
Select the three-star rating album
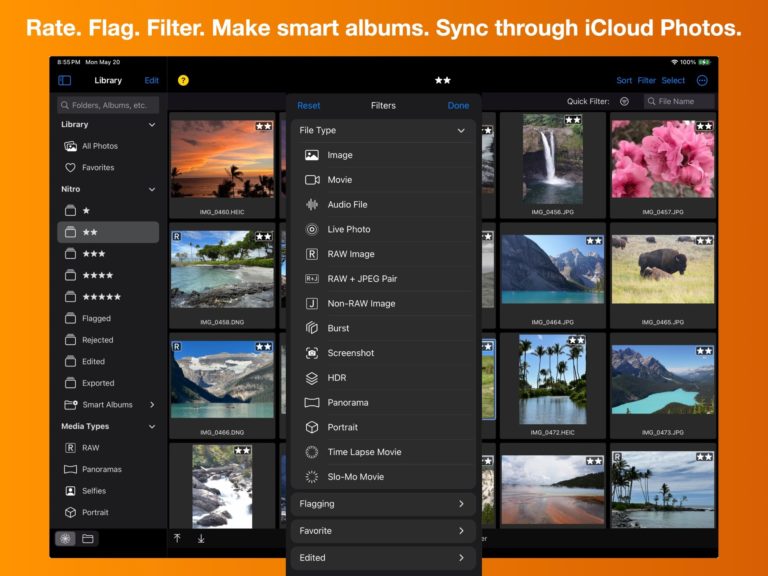[x=108, y=254]
